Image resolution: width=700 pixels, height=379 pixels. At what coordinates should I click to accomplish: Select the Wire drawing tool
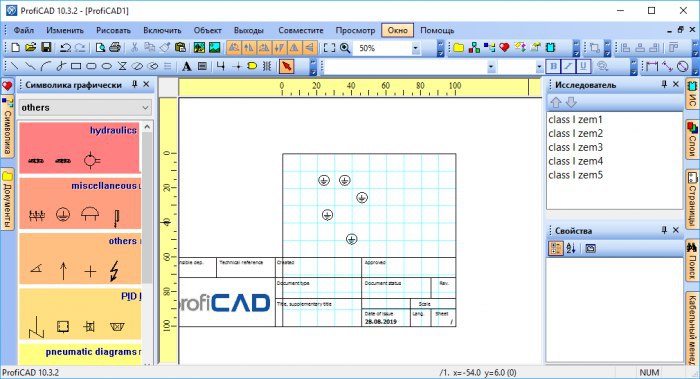click(221, 67)
